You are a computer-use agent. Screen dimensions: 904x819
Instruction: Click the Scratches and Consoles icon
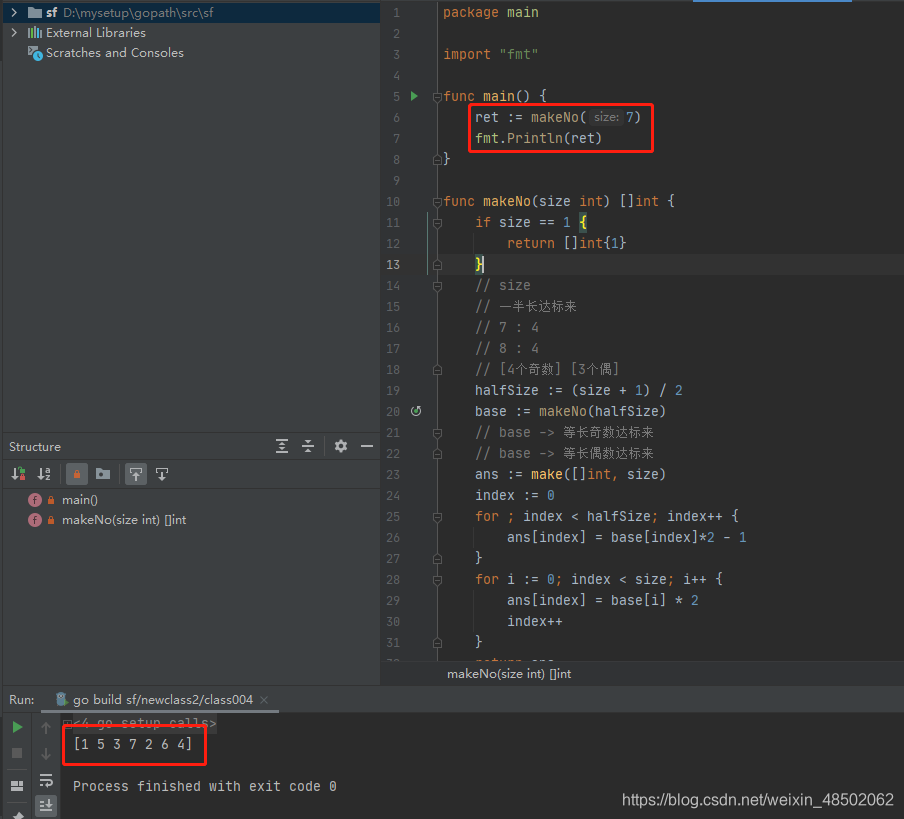[x=35, y=53]
